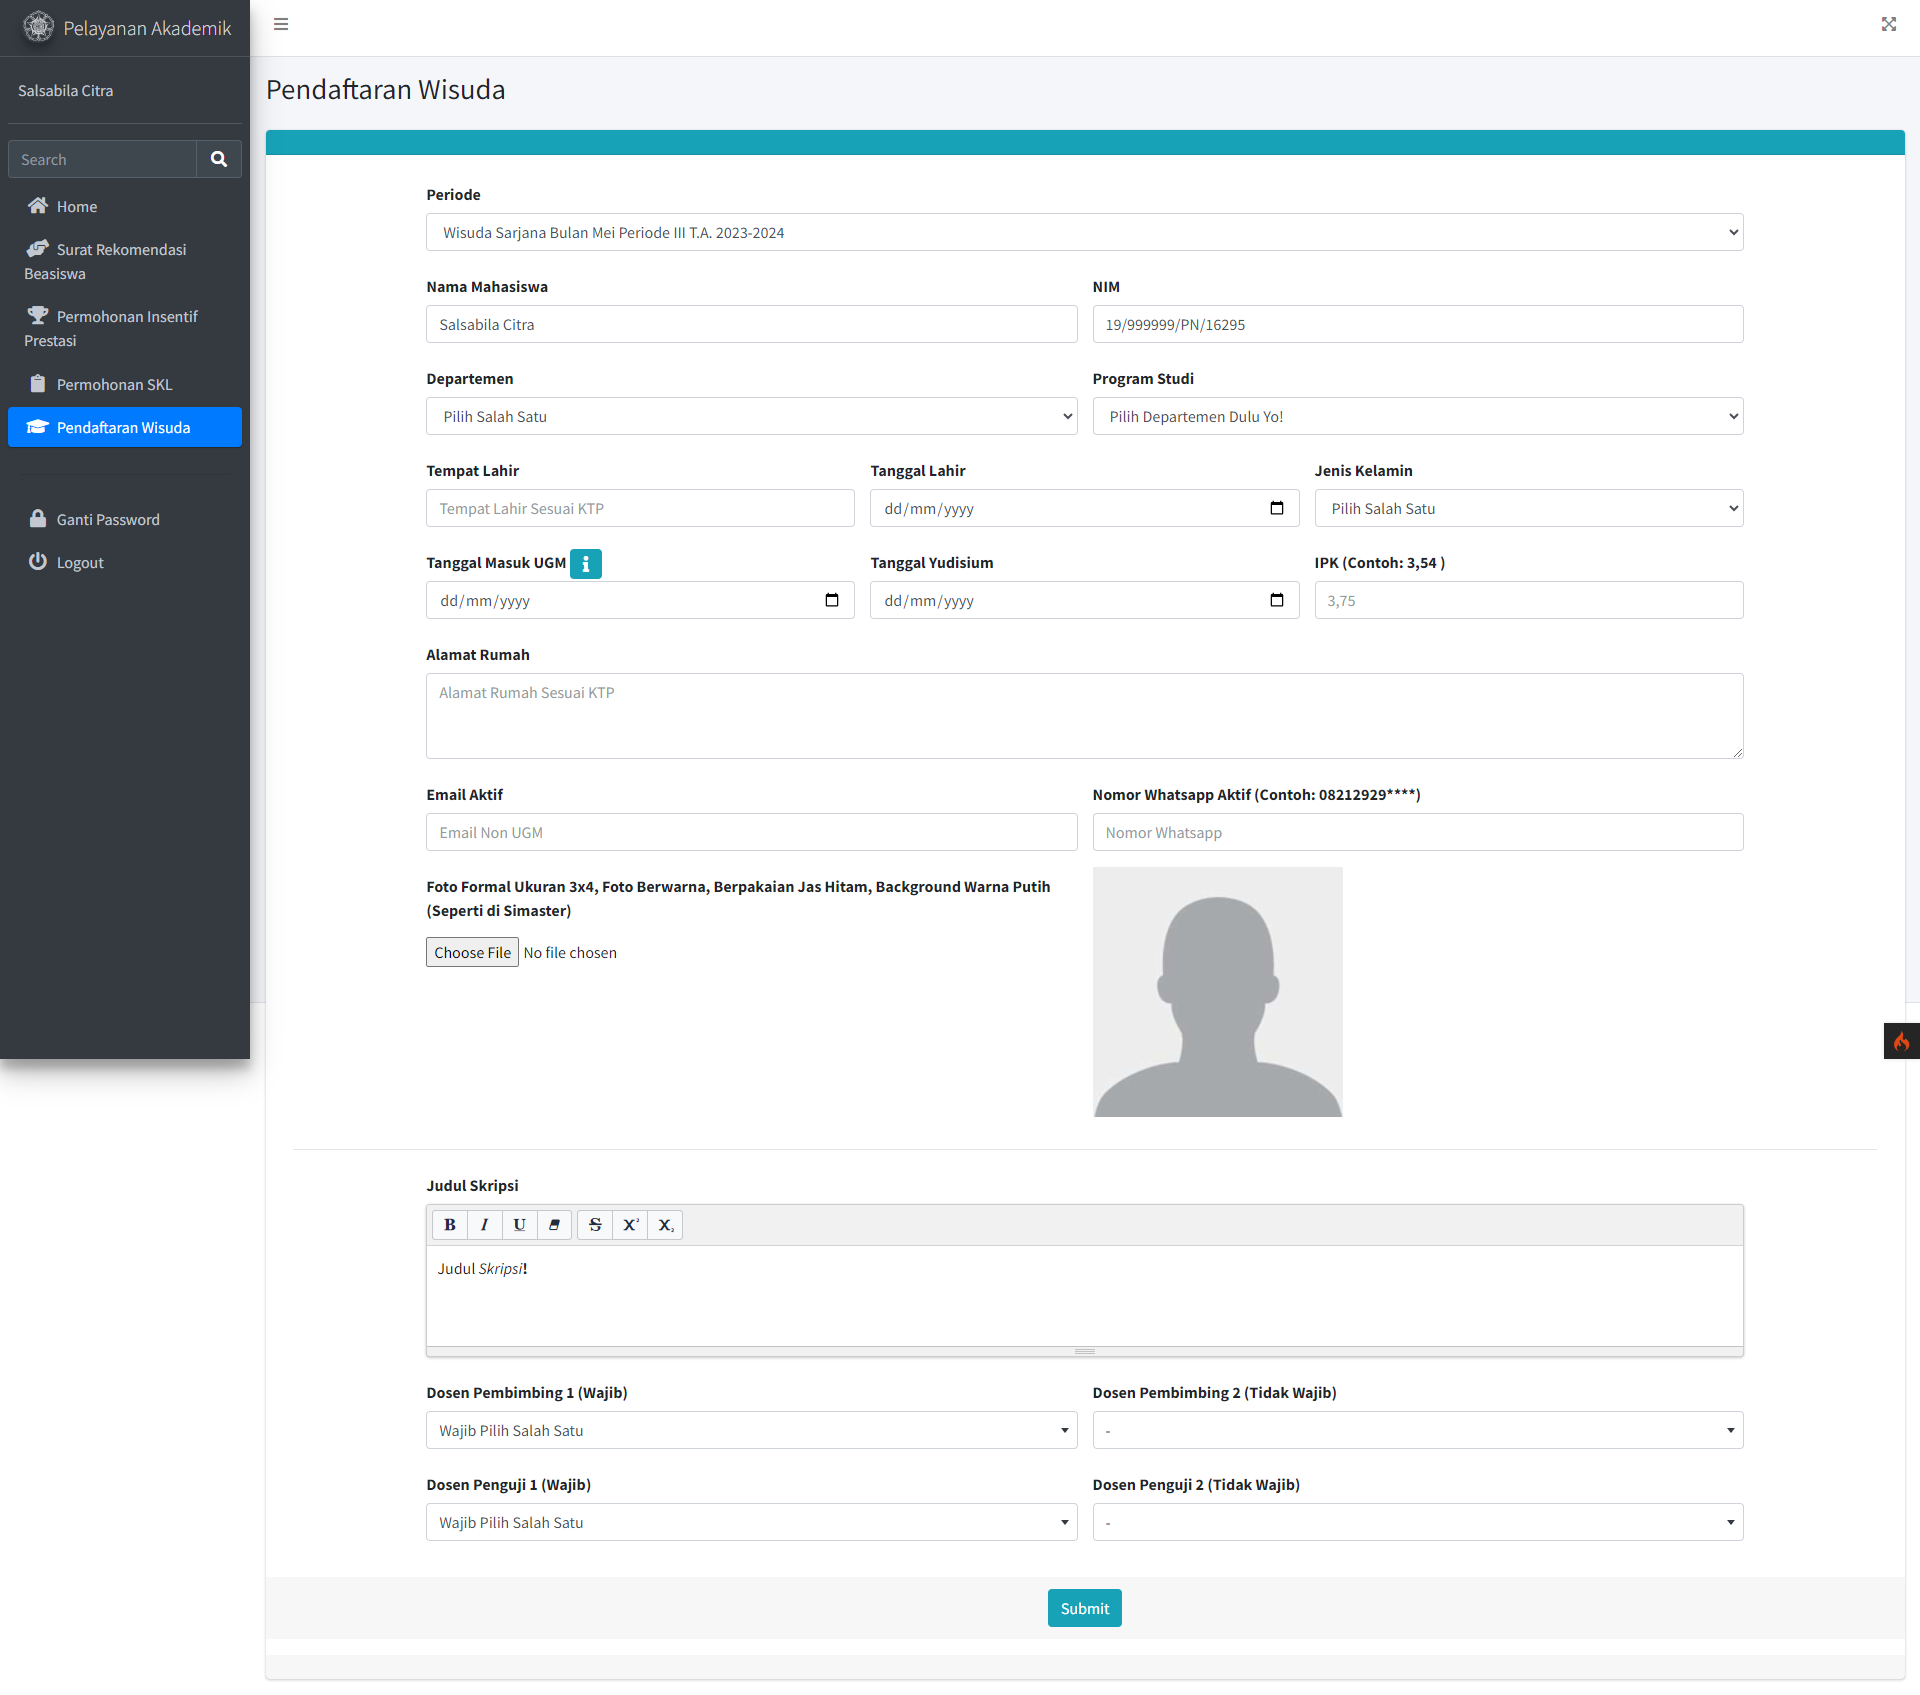Image resolution: width=1920 pixels, height=1695 pixels.
Task: Toggle italic formatting in thesis title editor
Action: [485, 1225]
